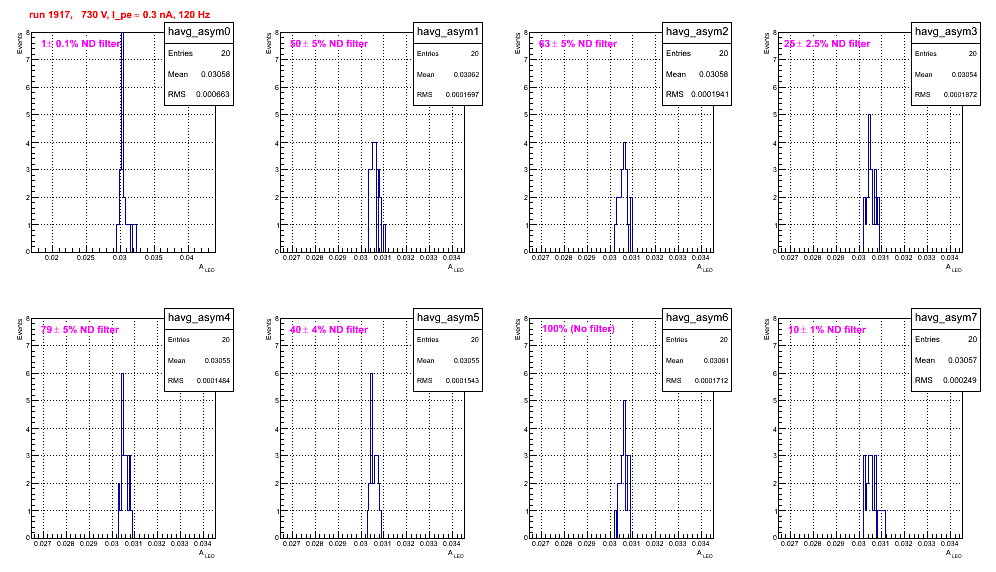Viewport: 996px width, 572px height.
Task: Select the havg_asym5 stats box title
Action: pyautogui.click(x=448, y=317)
